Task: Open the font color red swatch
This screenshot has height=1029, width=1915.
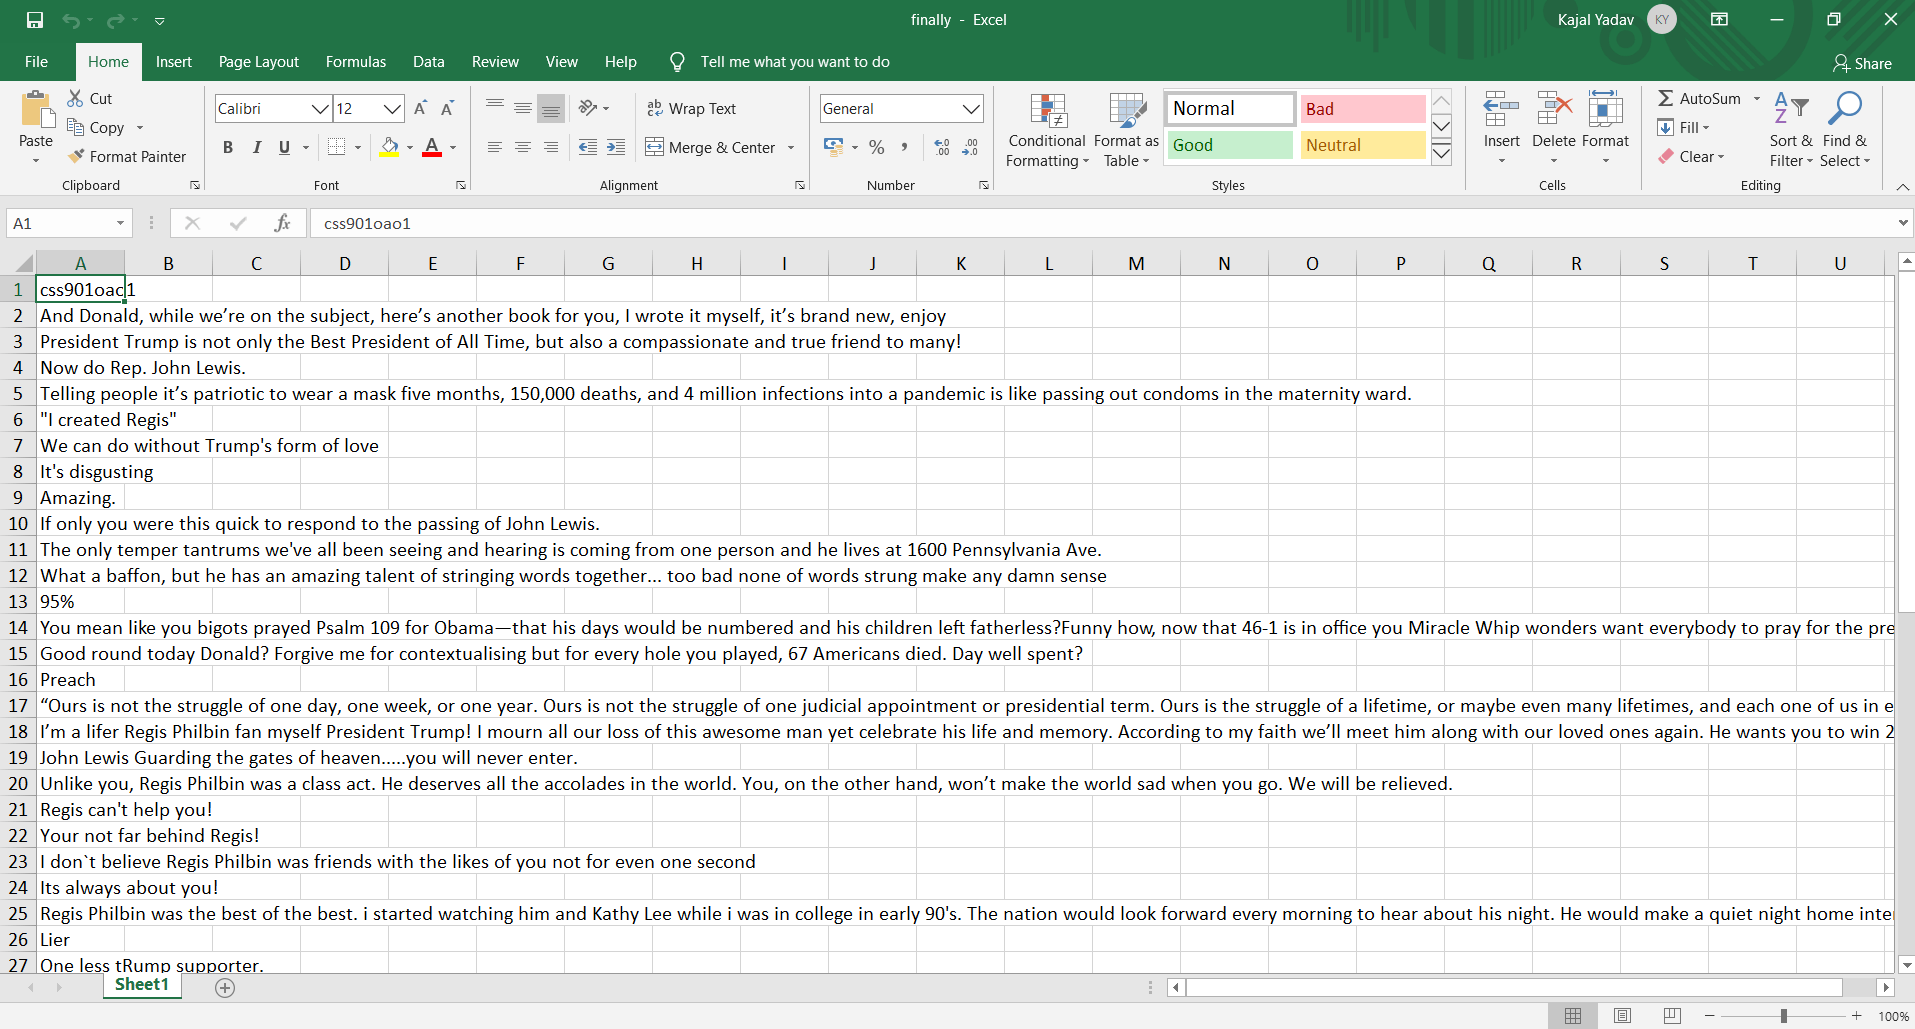Action: pyautogui.click(x=432, y=147)
